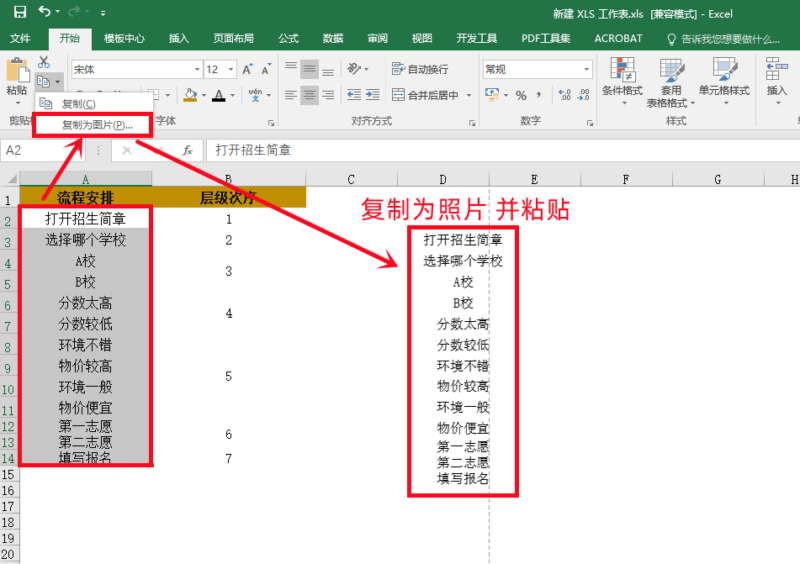800x564 pixels.
Task: Open the 数字 group dialog launcher
Action: [x=590, y=123]
